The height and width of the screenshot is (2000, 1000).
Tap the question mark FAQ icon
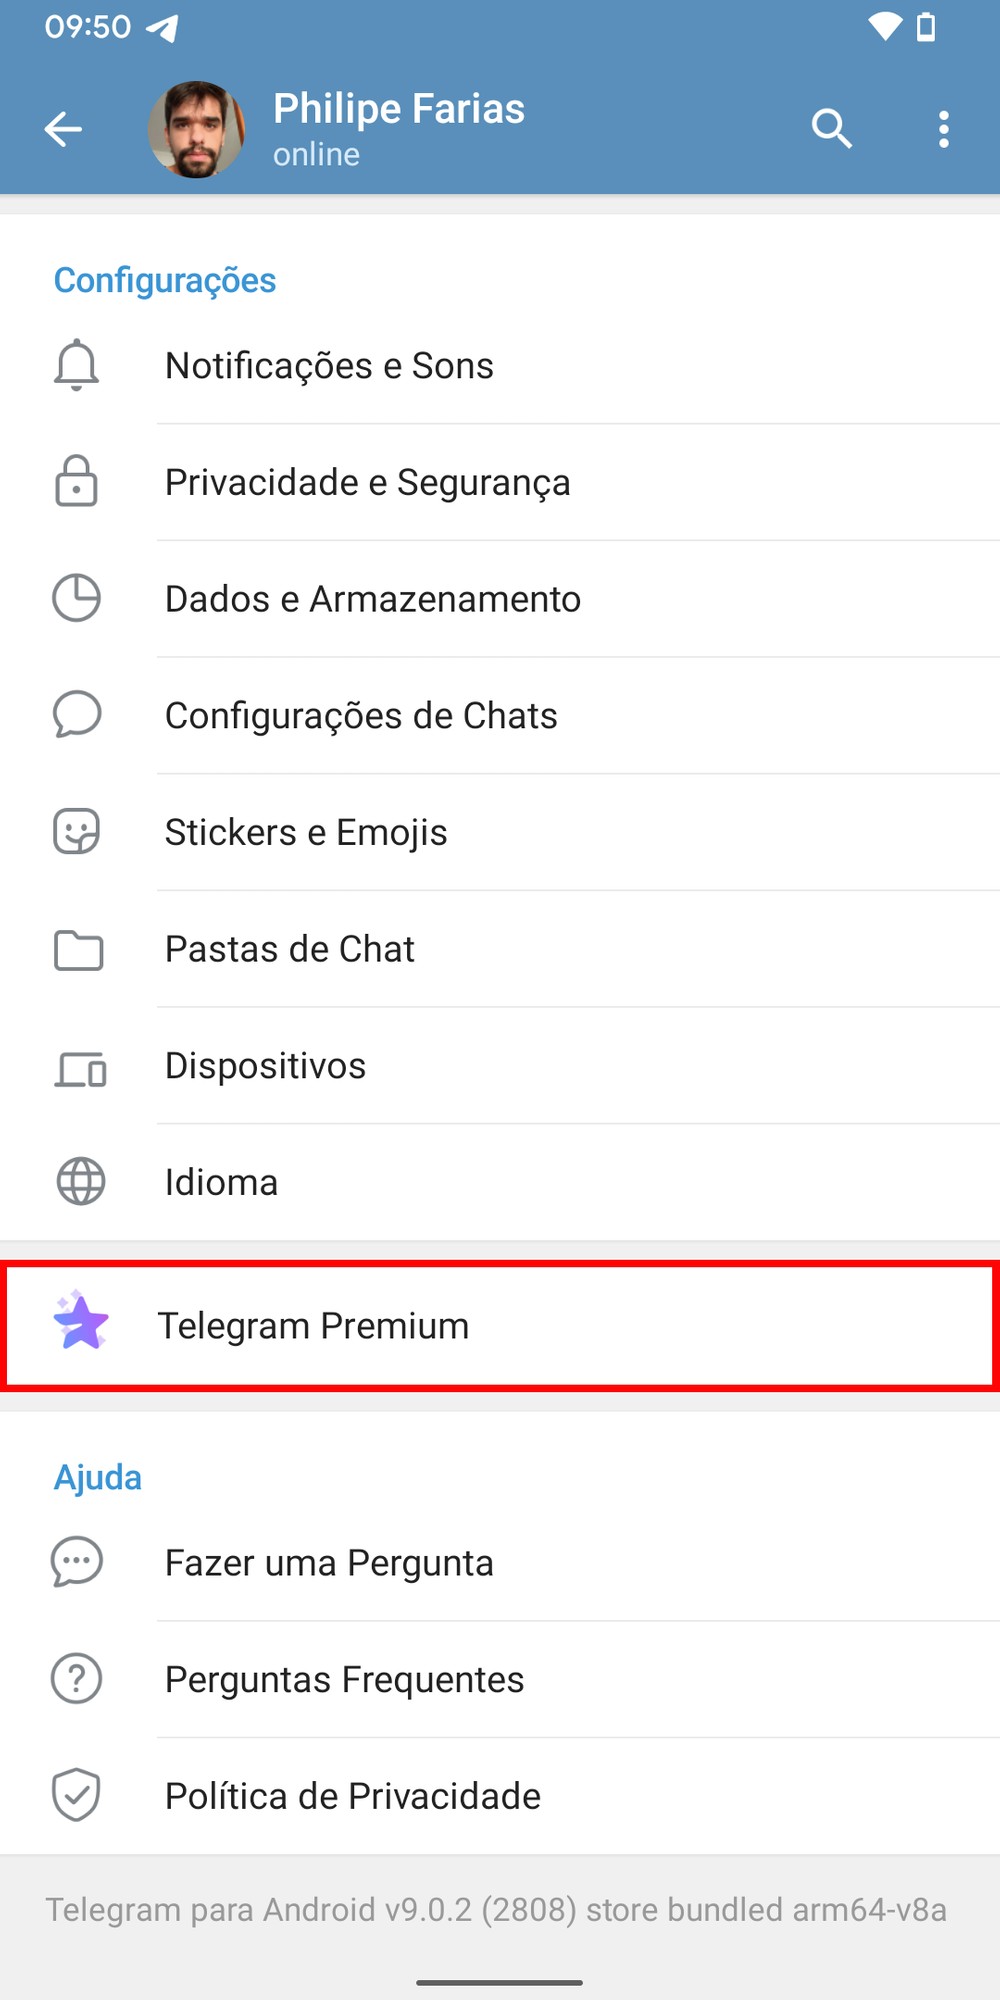pyautogui.click(x=76, y=1679)
